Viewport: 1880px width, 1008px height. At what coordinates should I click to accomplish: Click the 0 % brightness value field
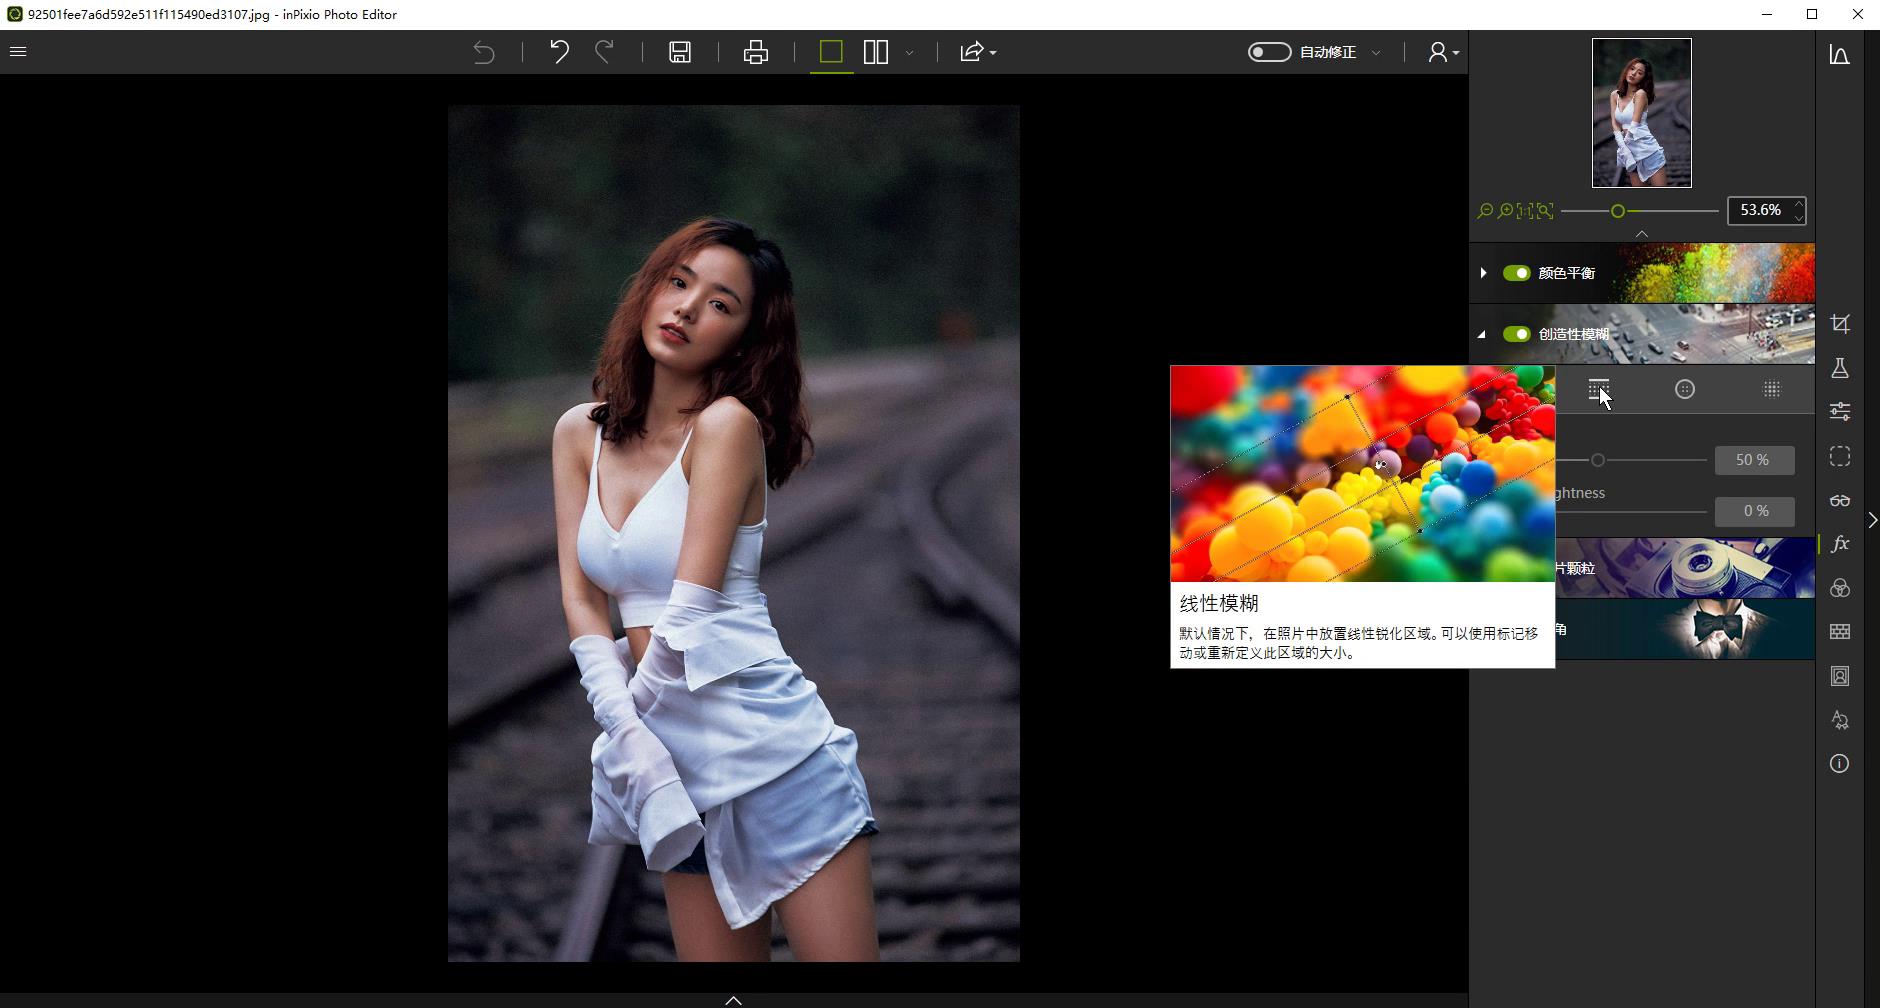tap(1755, 511)
